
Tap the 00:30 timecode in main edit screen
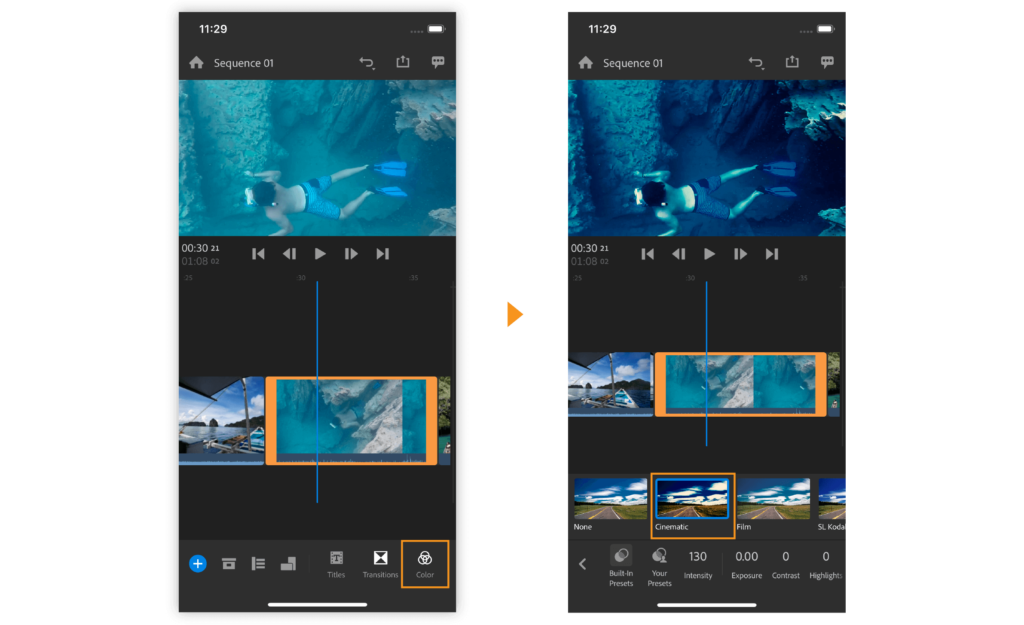(x=200, y=248)
